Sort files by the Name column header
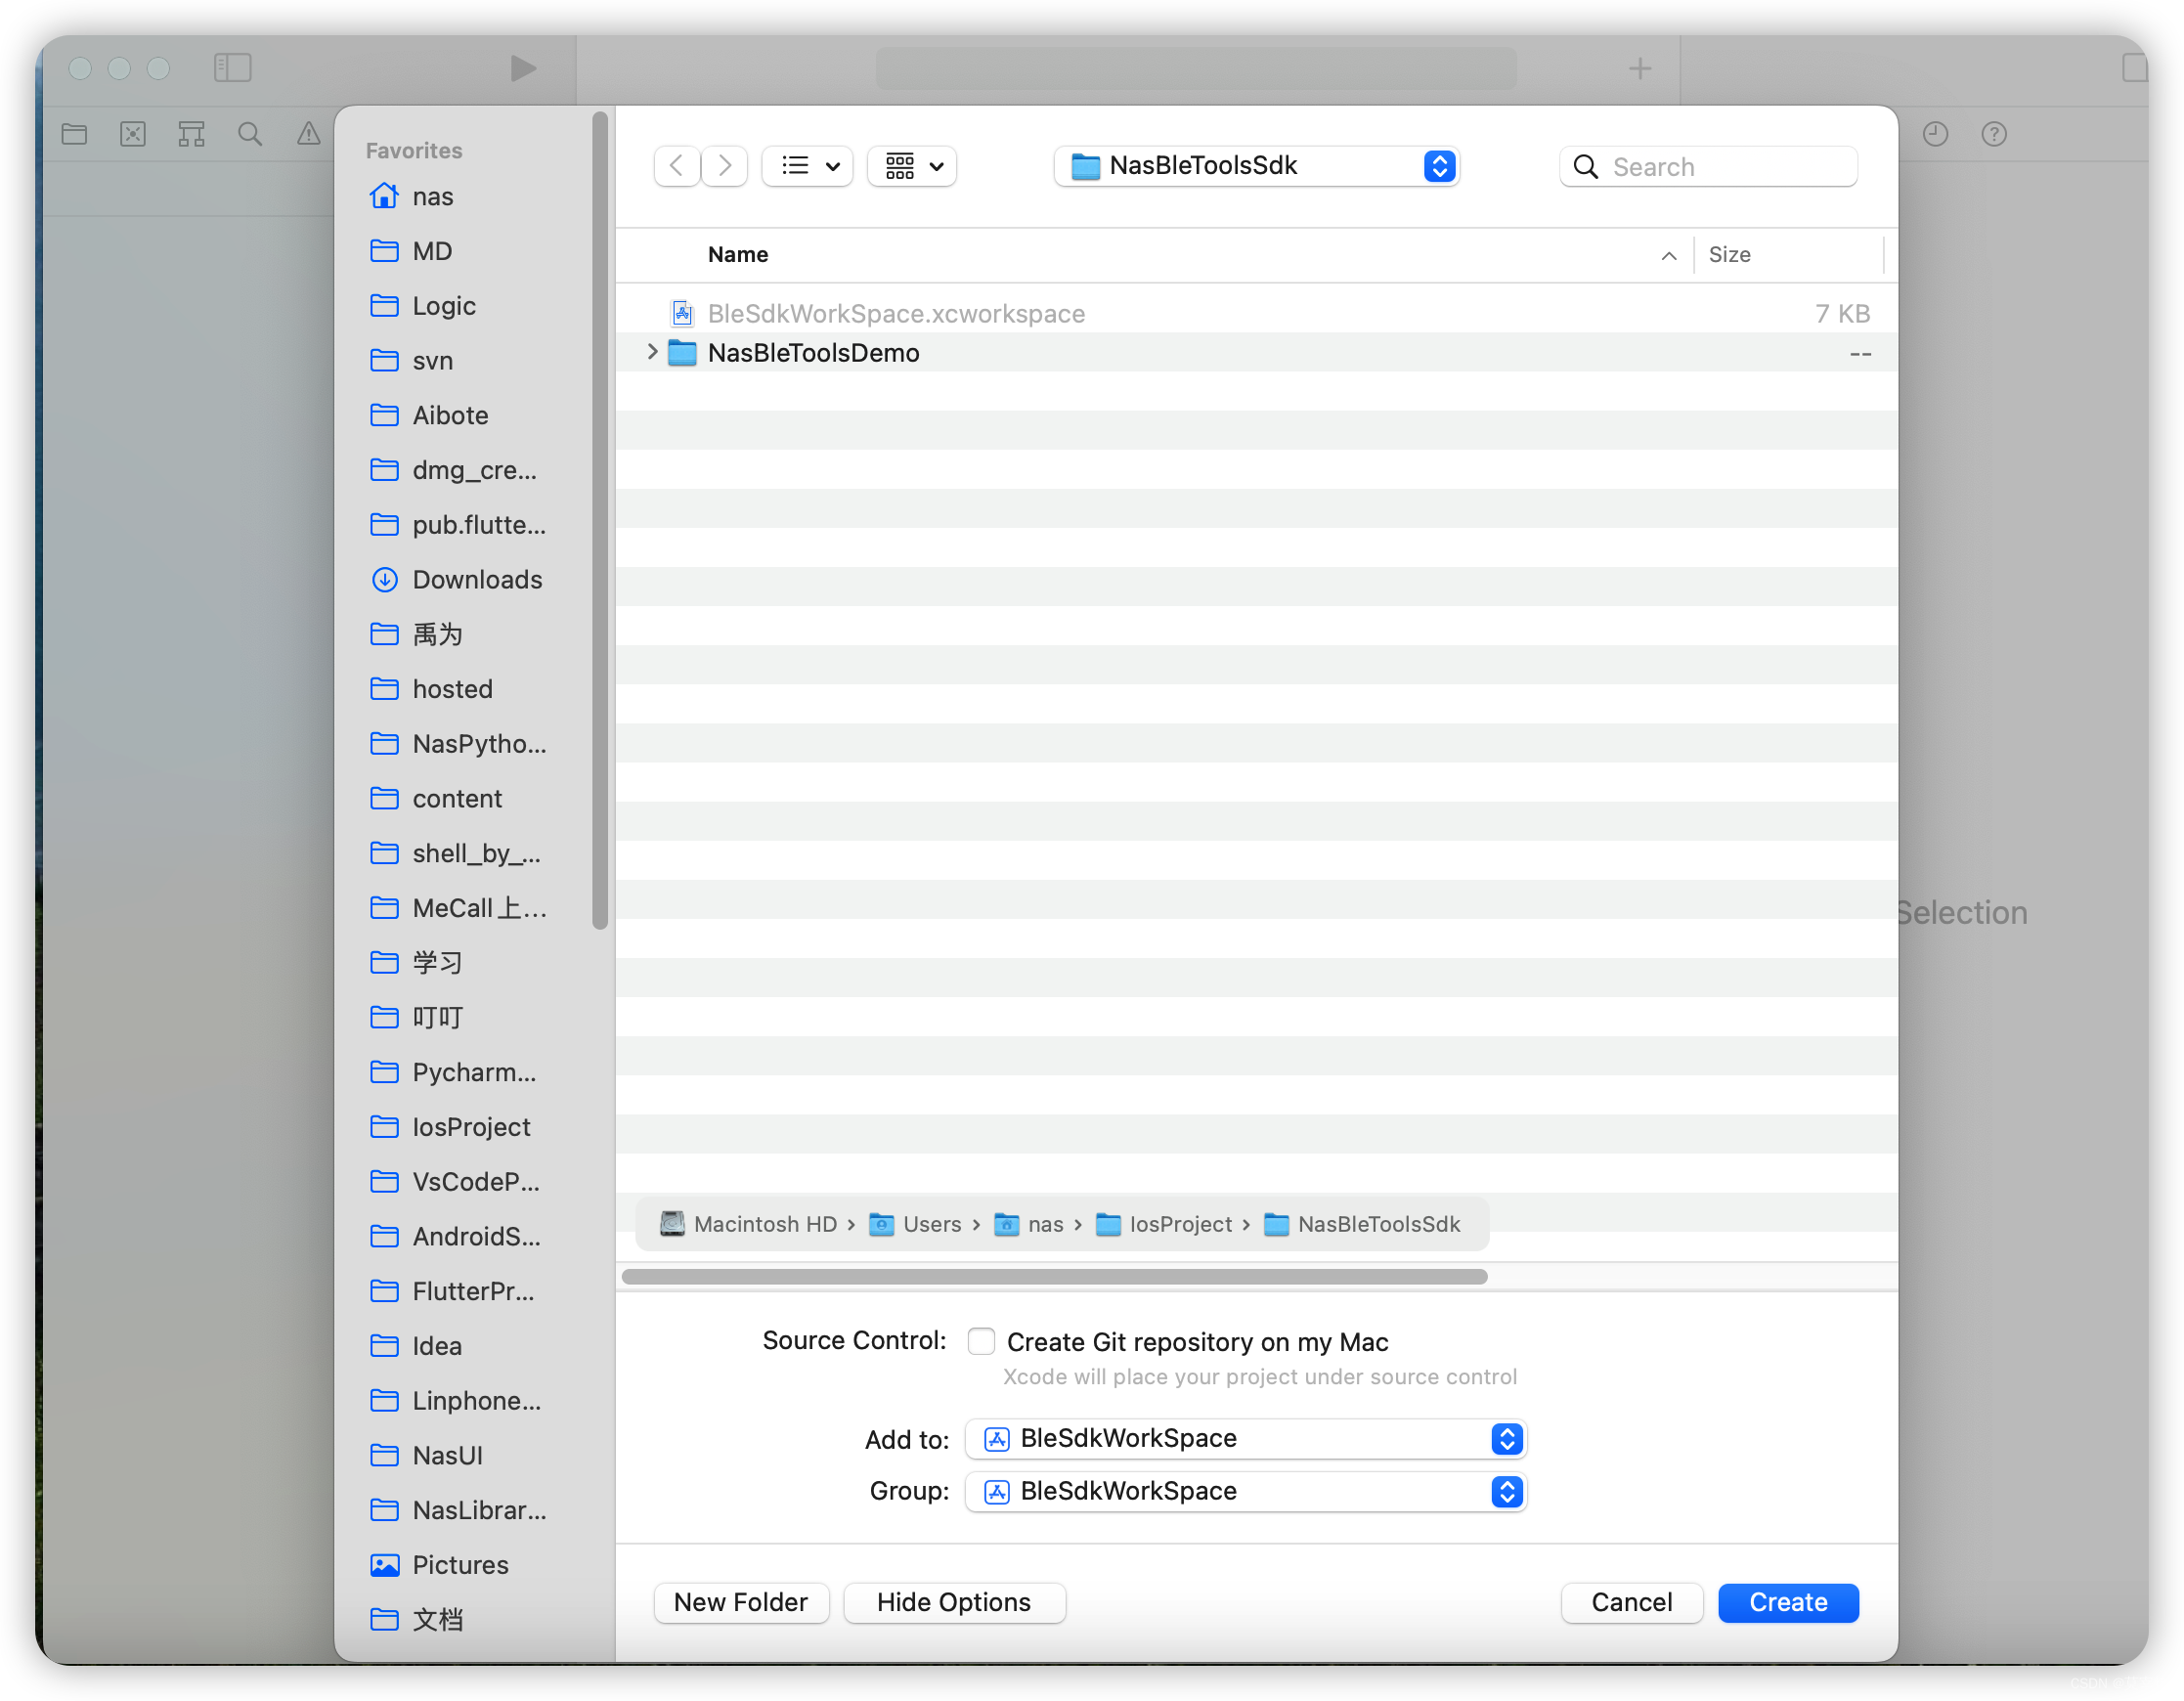 tap(738, 255)
